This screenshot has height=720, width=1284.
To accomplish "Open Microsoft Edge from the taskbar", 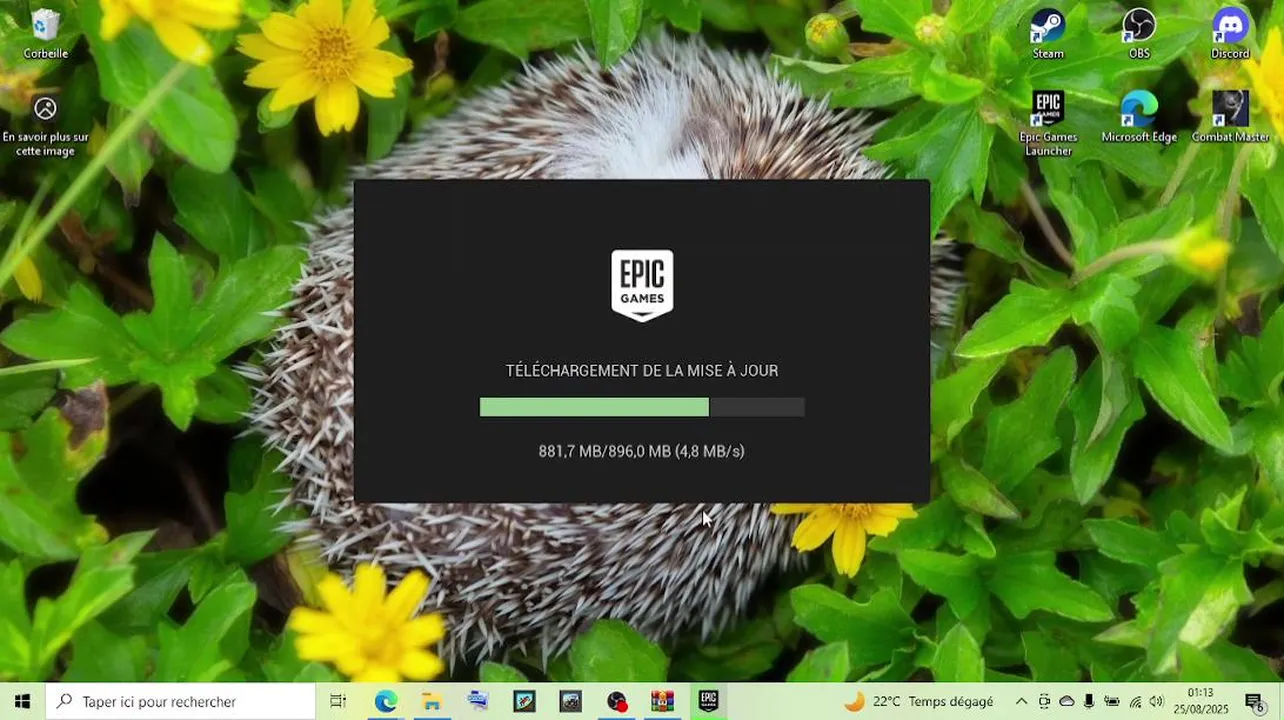I will pyautogui.click(x=385, y=701).
